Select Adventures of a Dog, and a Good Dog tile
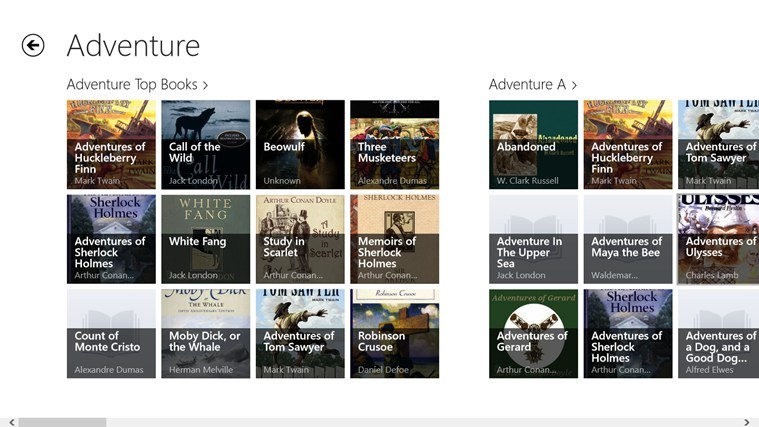 coord(718,334)
